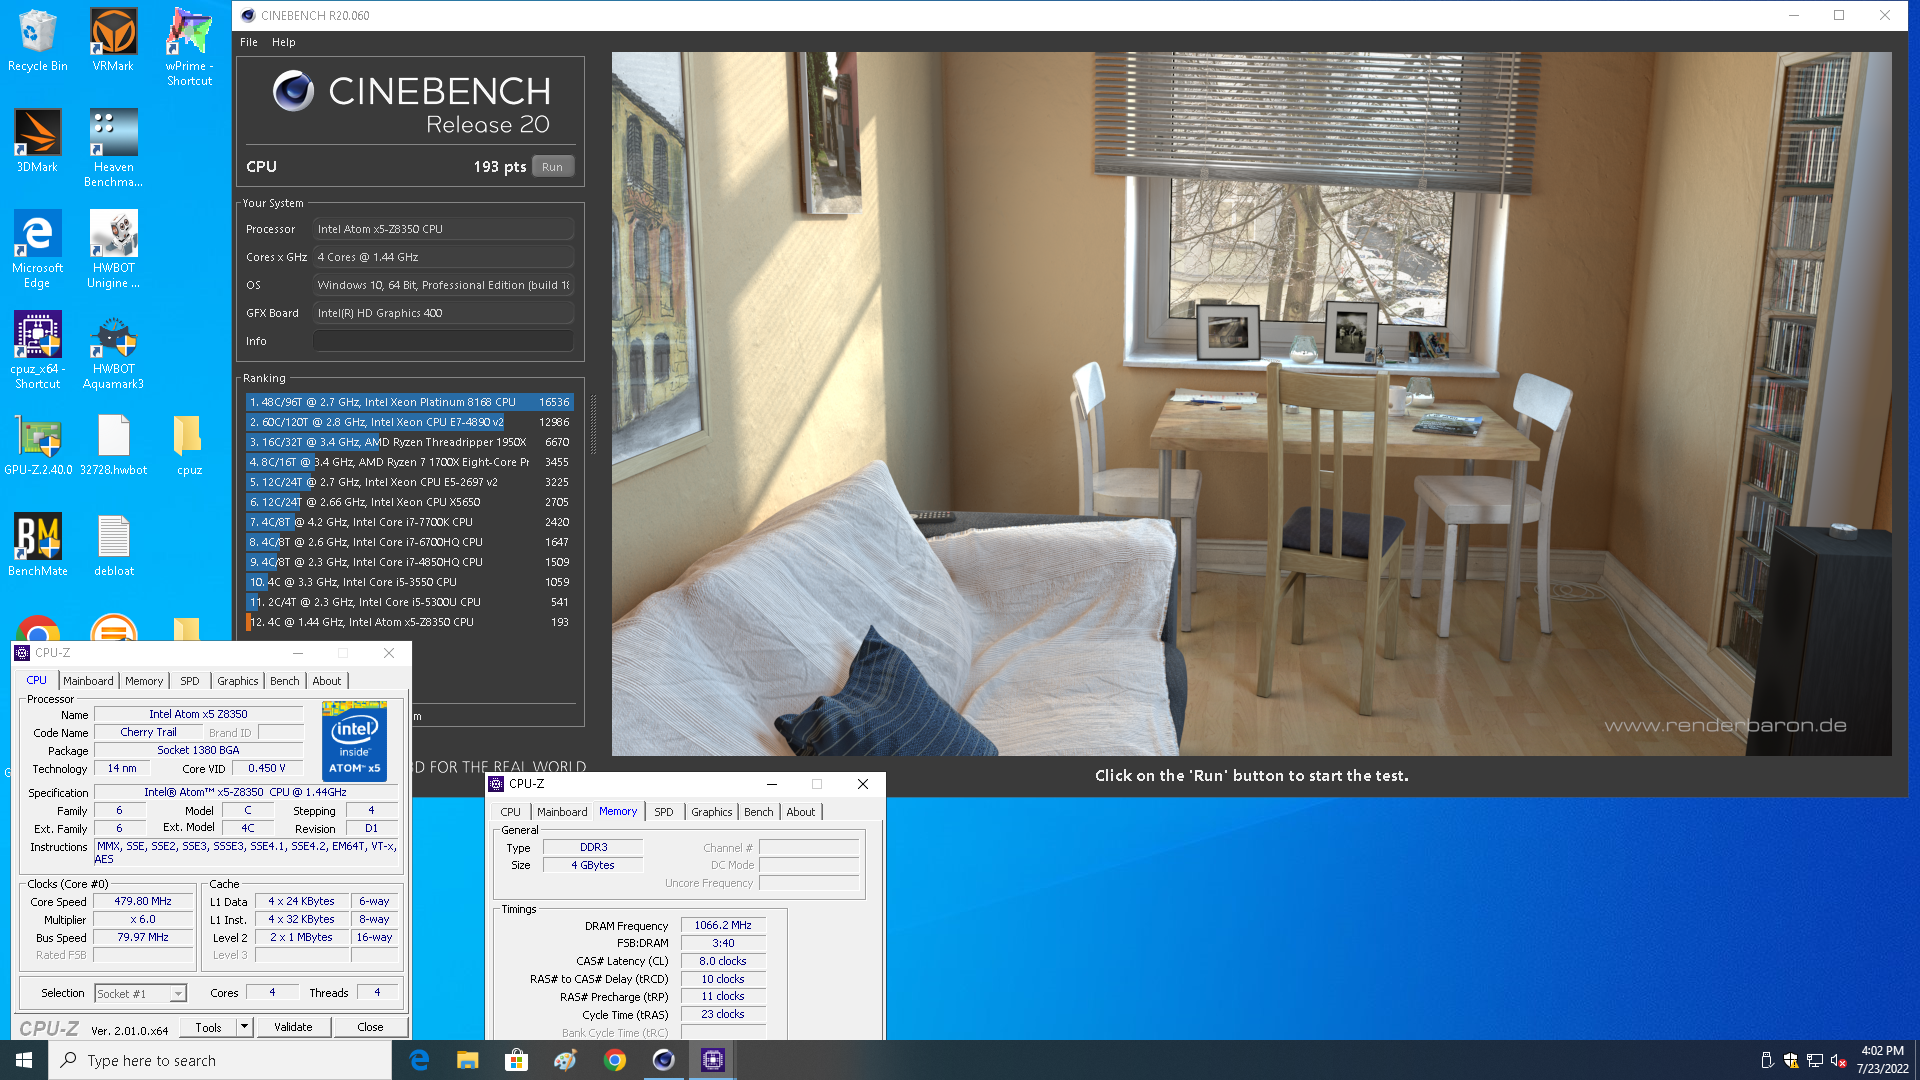Open the wPrime shortcut icon
The image size is (1920, 1080).
click(x=189, y=48)
